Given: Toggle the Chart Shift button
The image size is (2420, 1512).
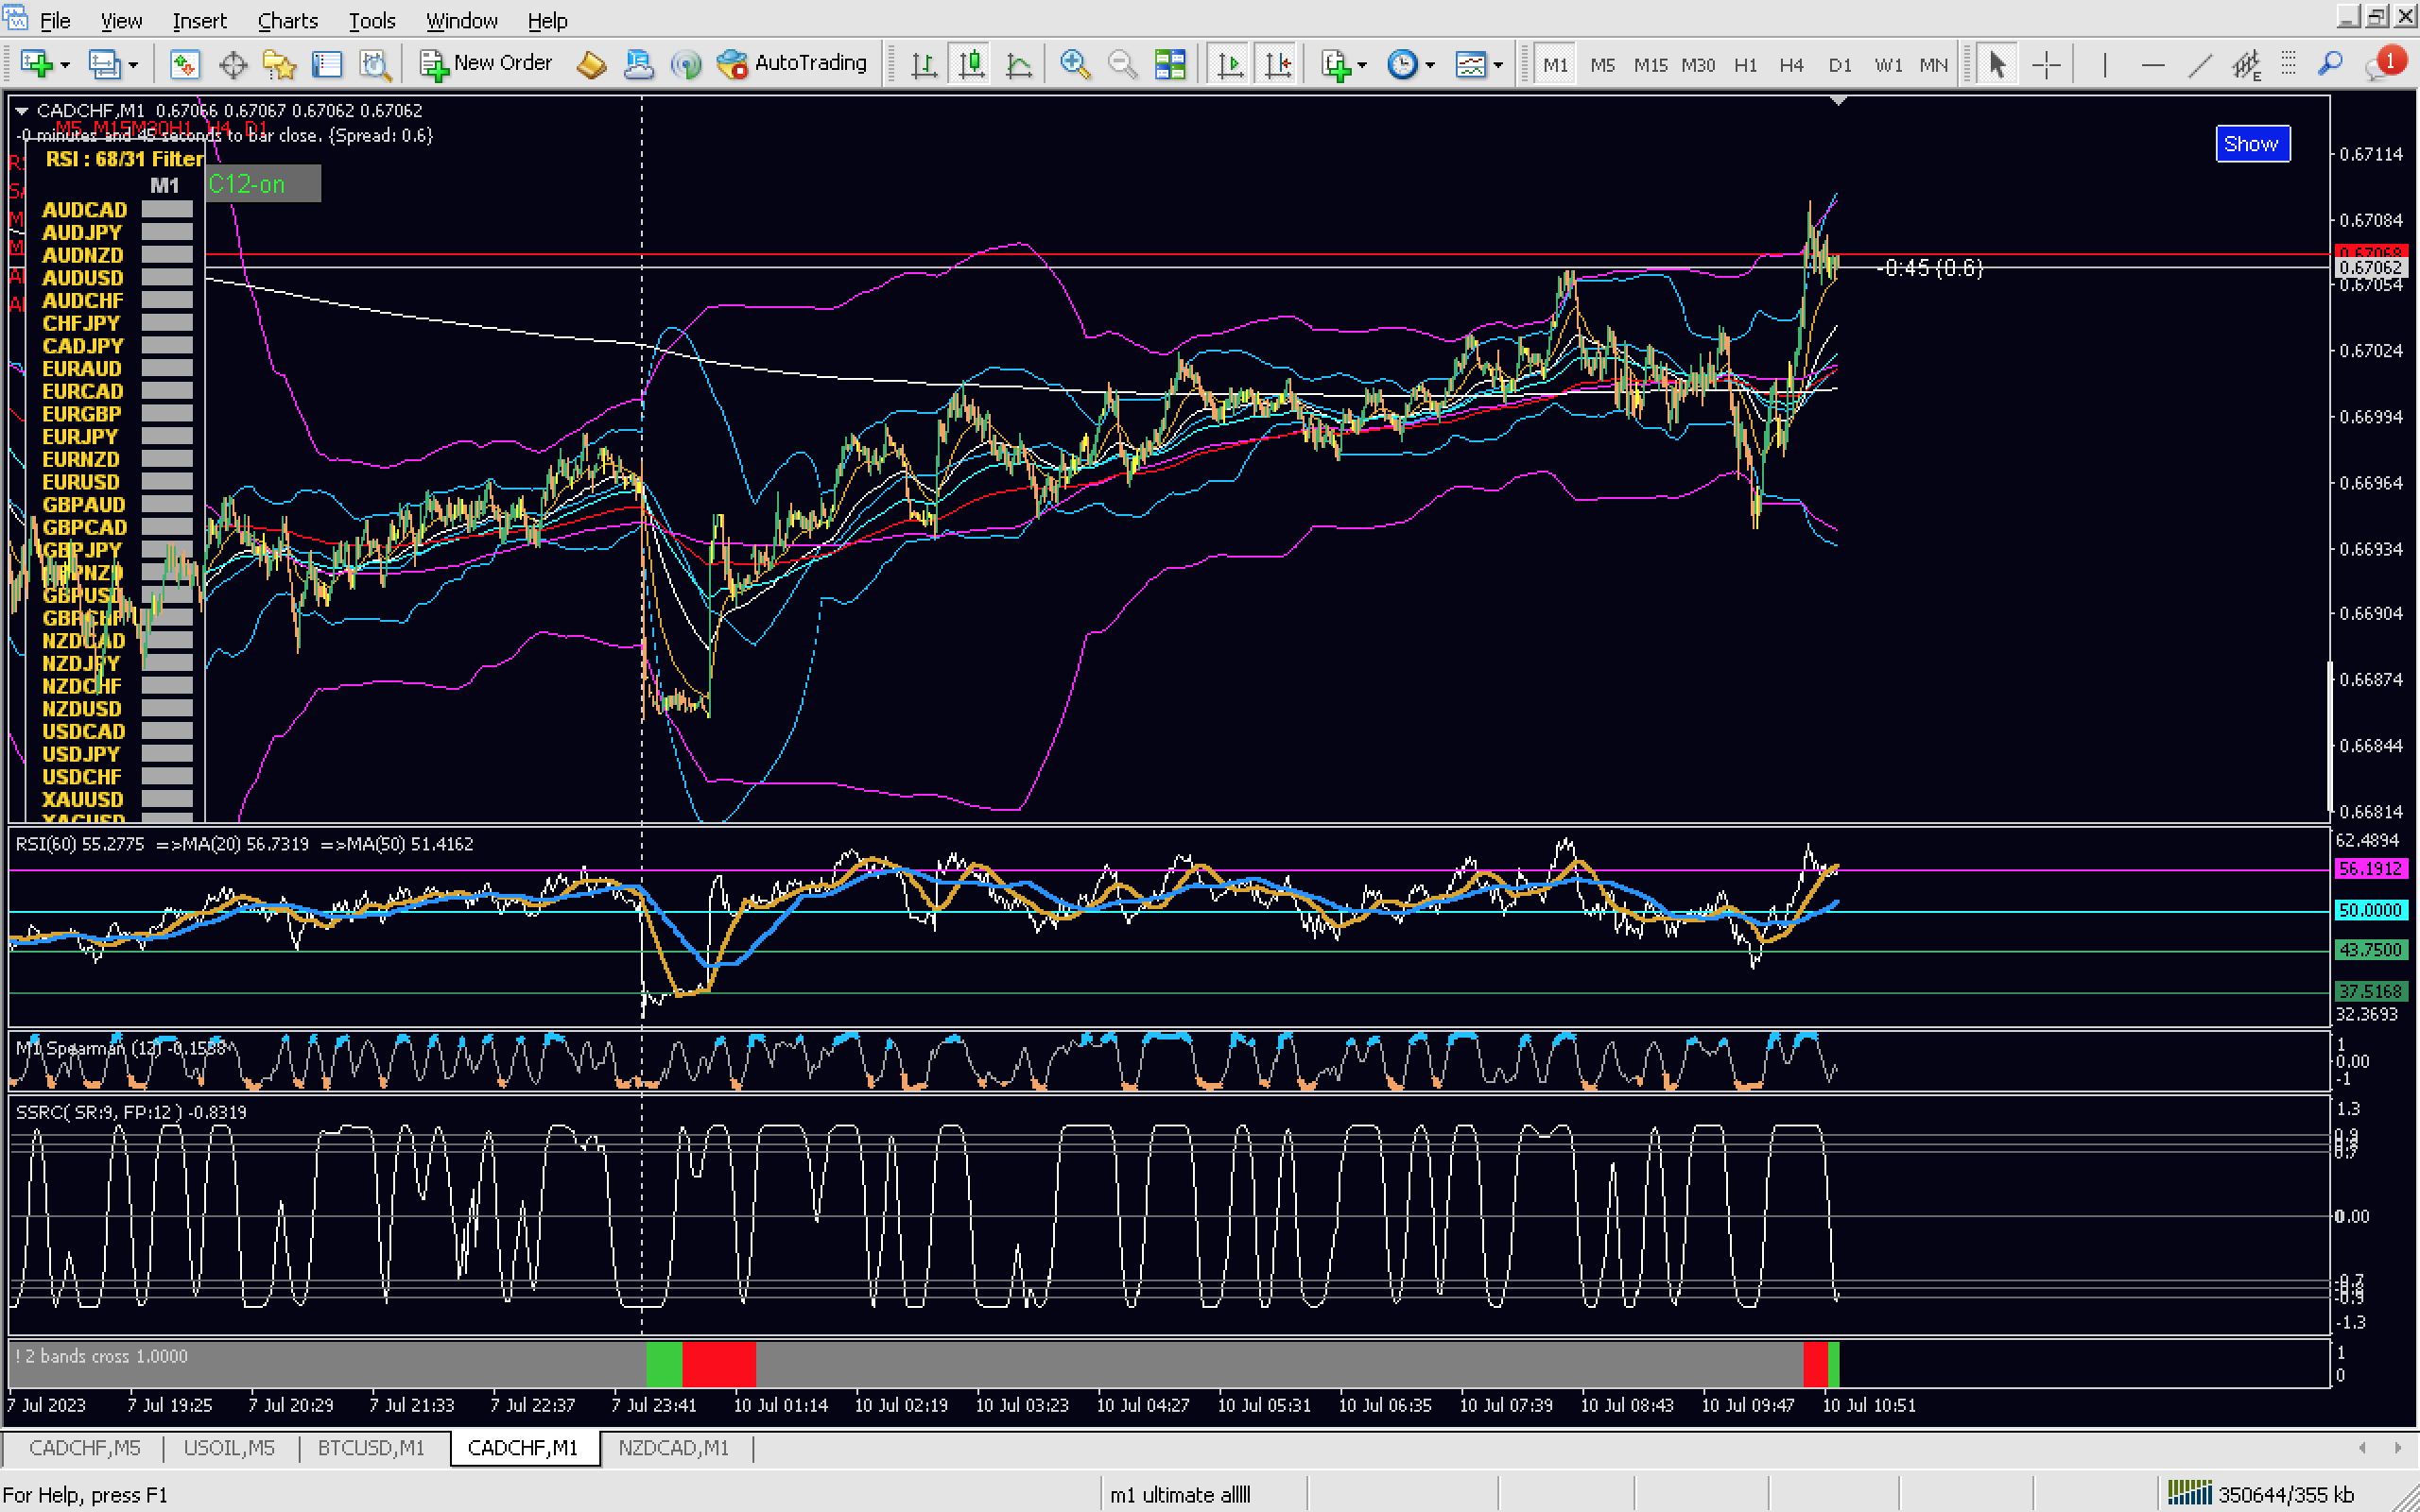Looking at the screenshot, I should [x=1277, y=65].
